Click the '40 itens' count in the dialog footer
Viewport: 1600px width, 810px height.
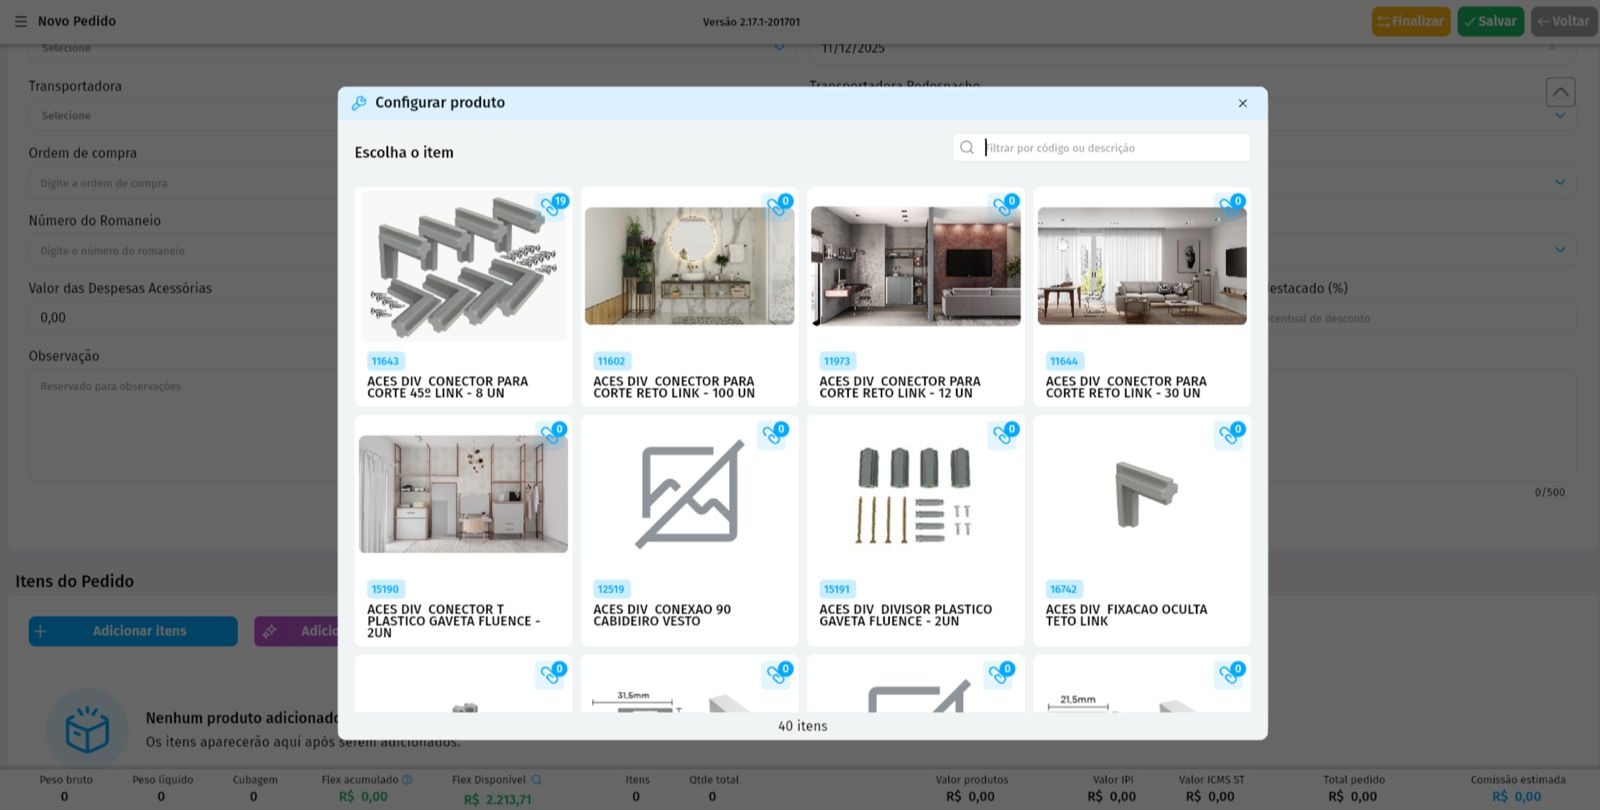pyautogui.click(x=803, y=726)
